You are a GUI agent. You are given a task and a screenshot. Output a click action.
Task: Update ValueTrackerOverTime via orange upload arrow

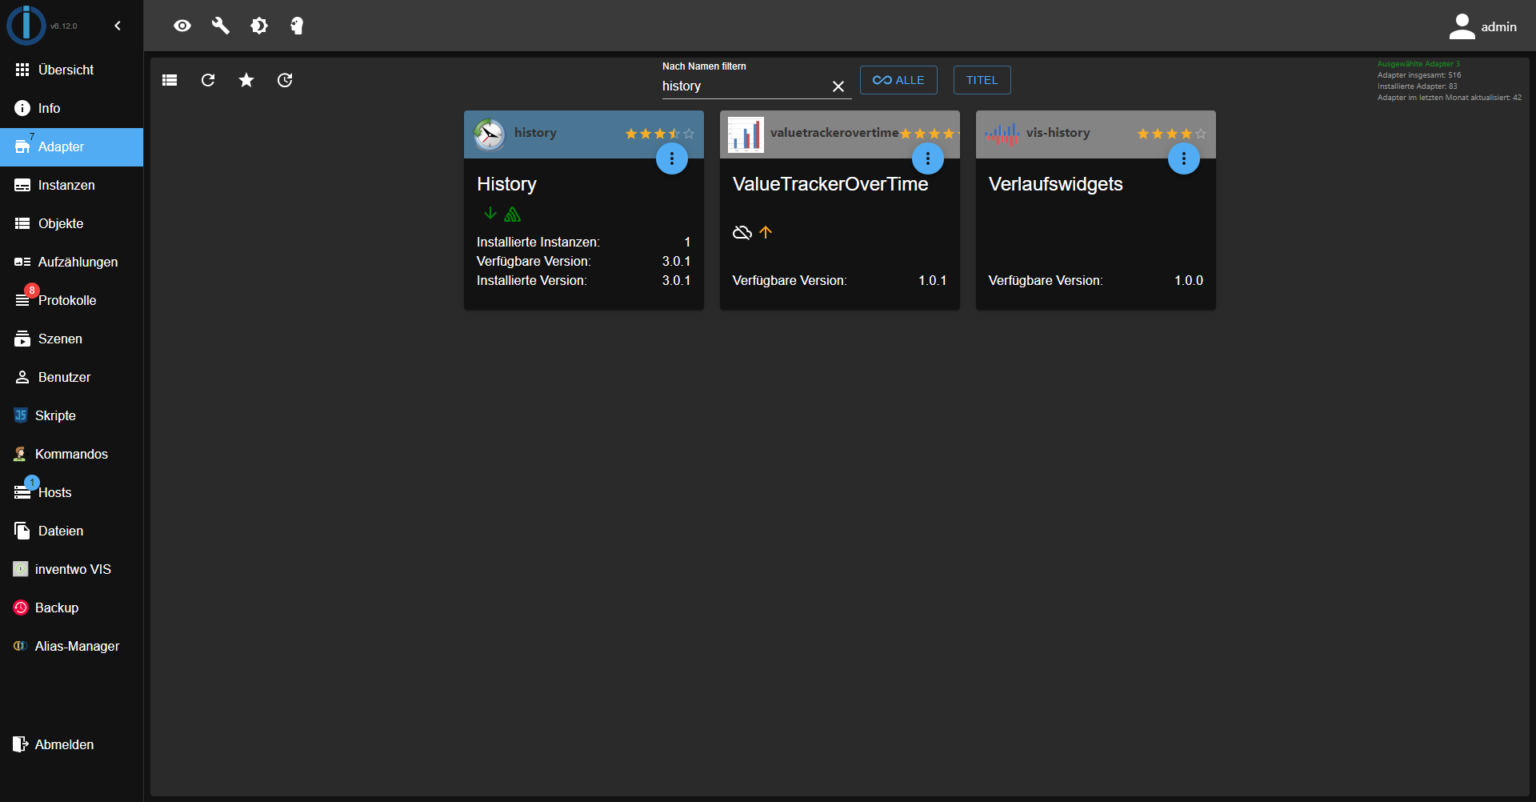(765, 232)
